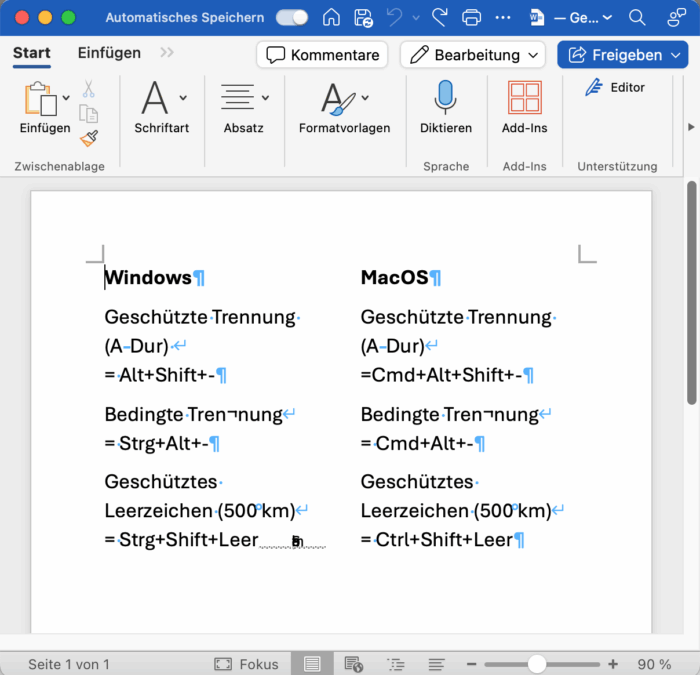Click the save document icon
The height and width of the screenshot is (675, 700).
coord(363,18)
